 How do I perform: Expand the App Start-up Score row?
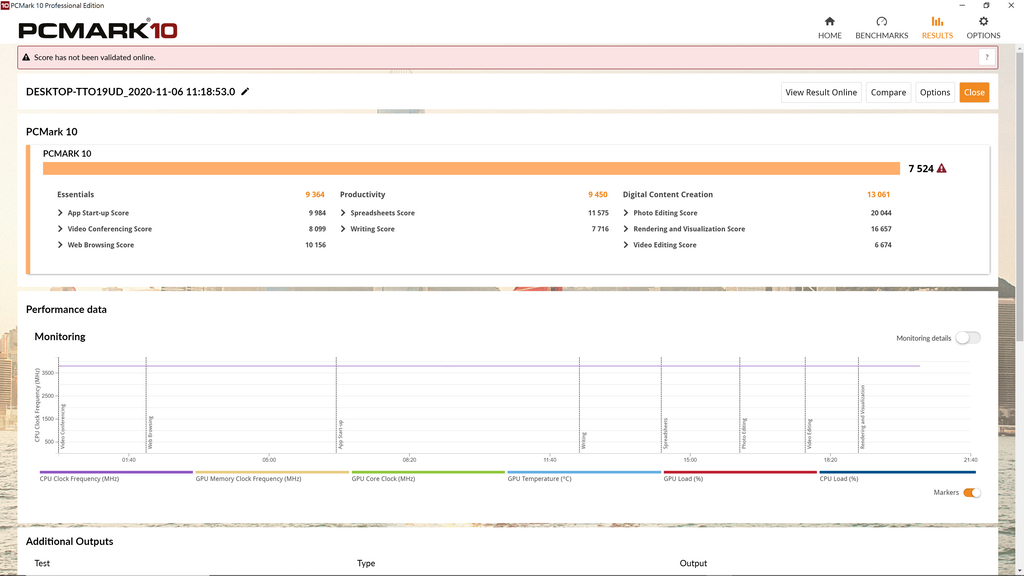point(61,213)
